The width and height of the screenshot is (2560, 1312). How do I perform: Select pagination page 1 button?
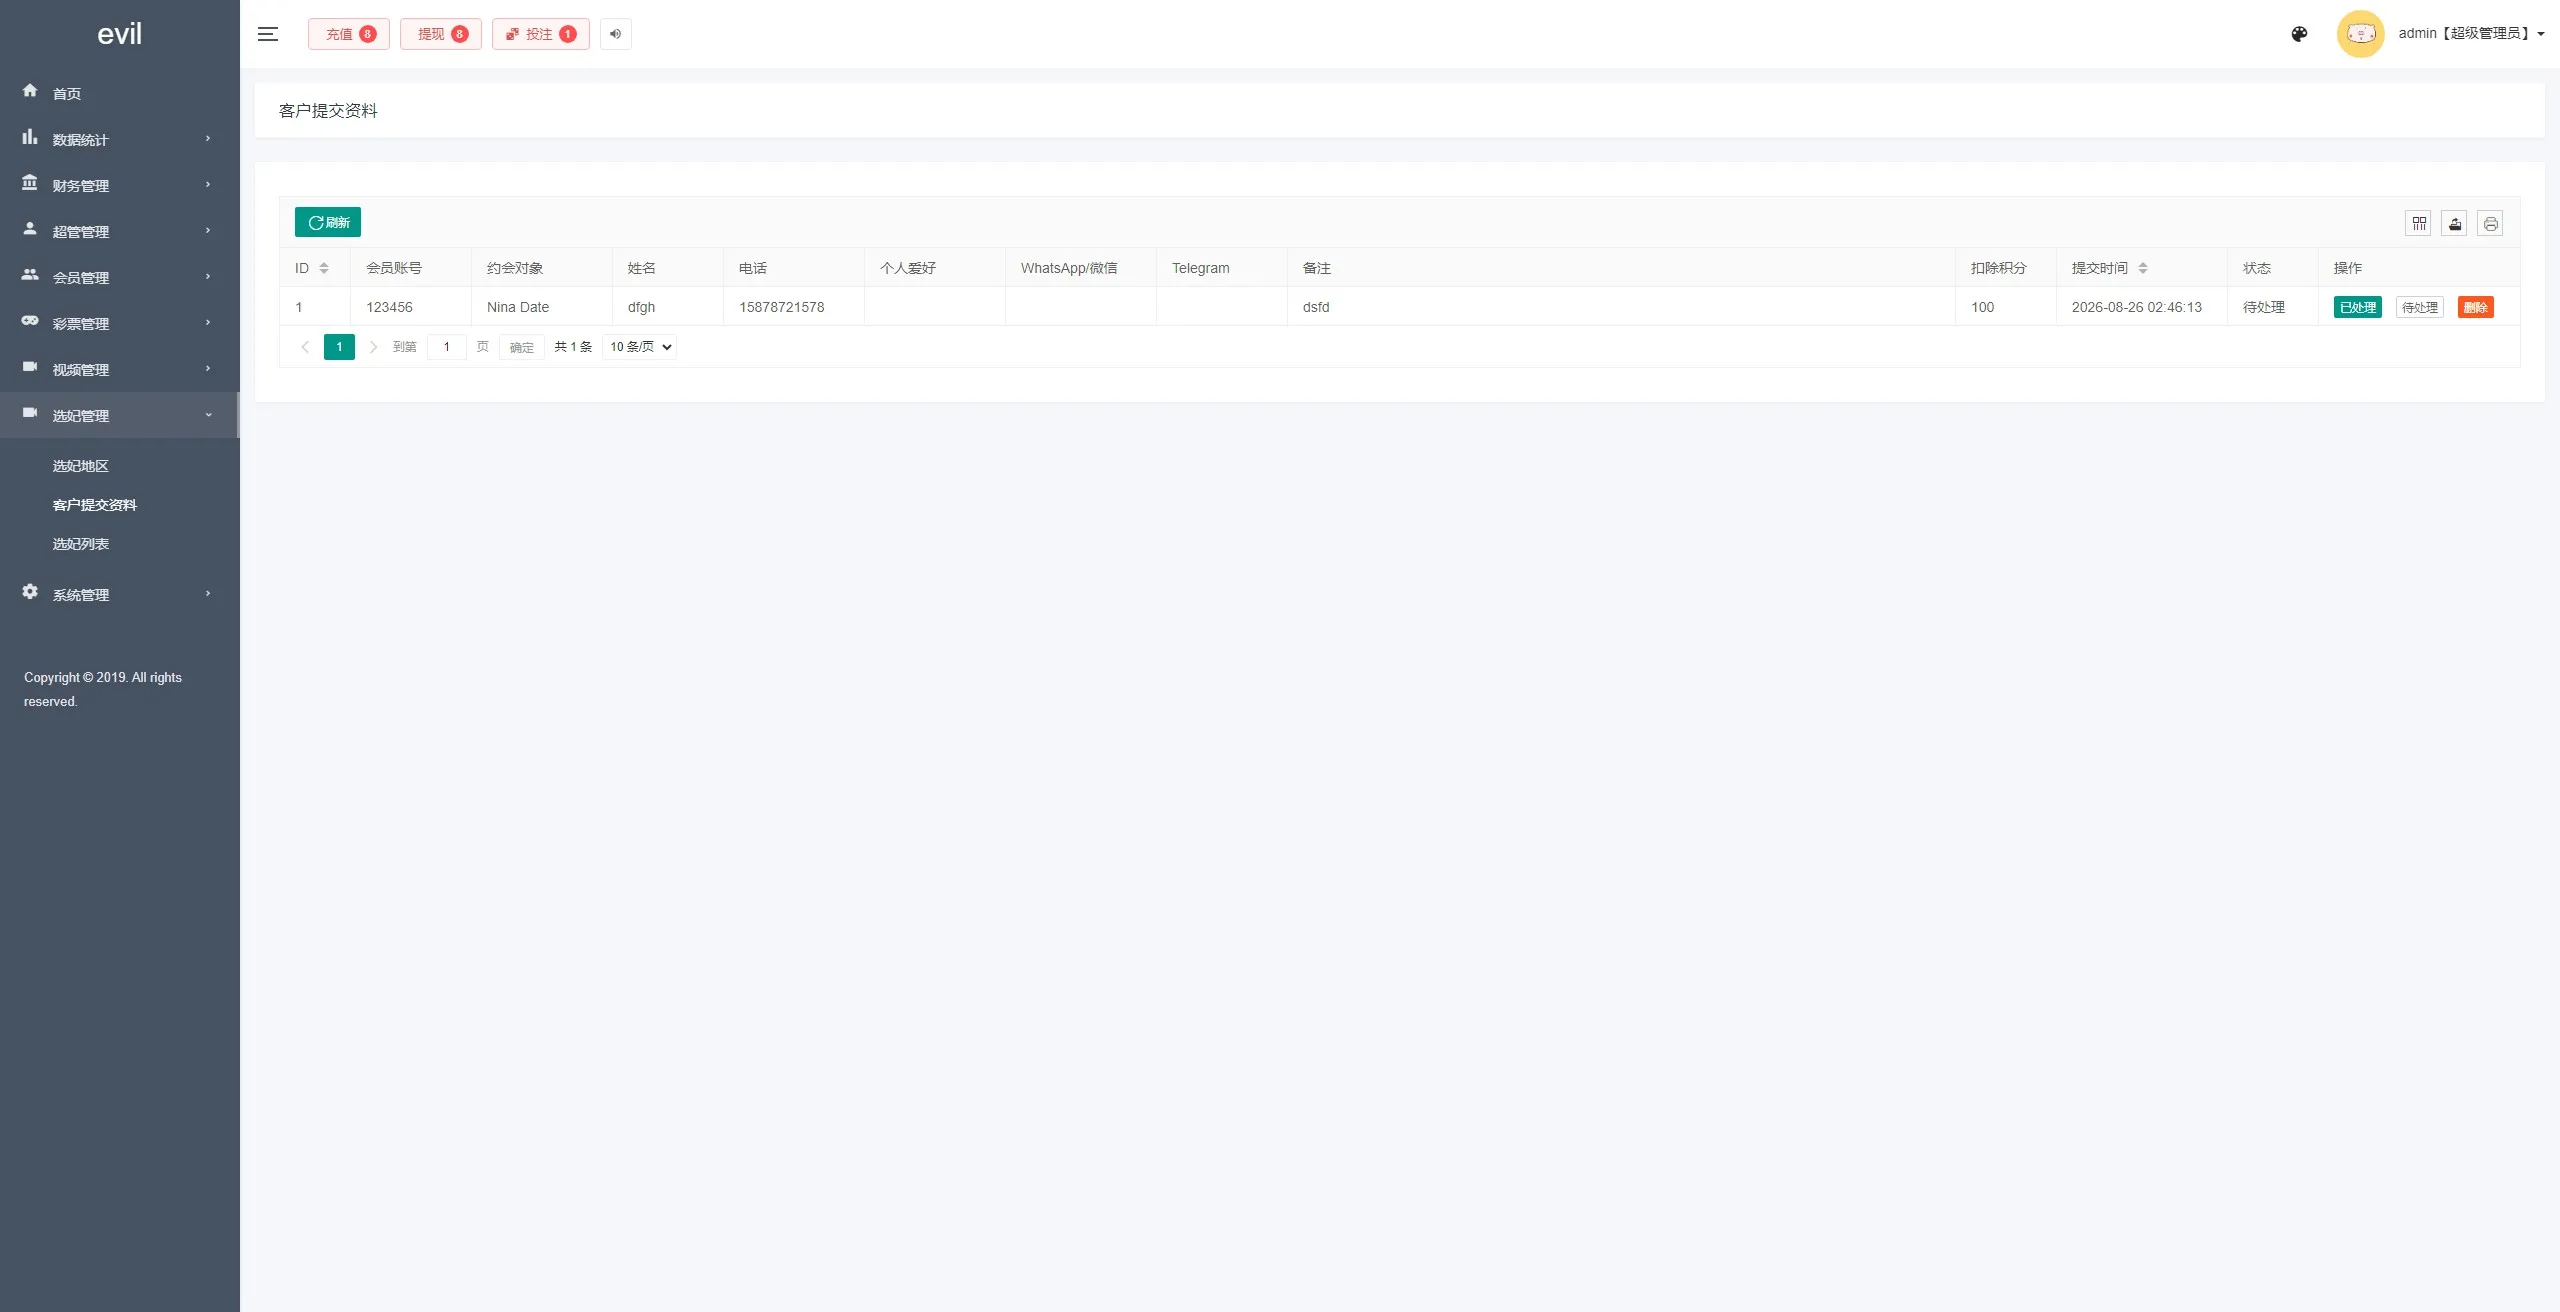click(339, 347)
